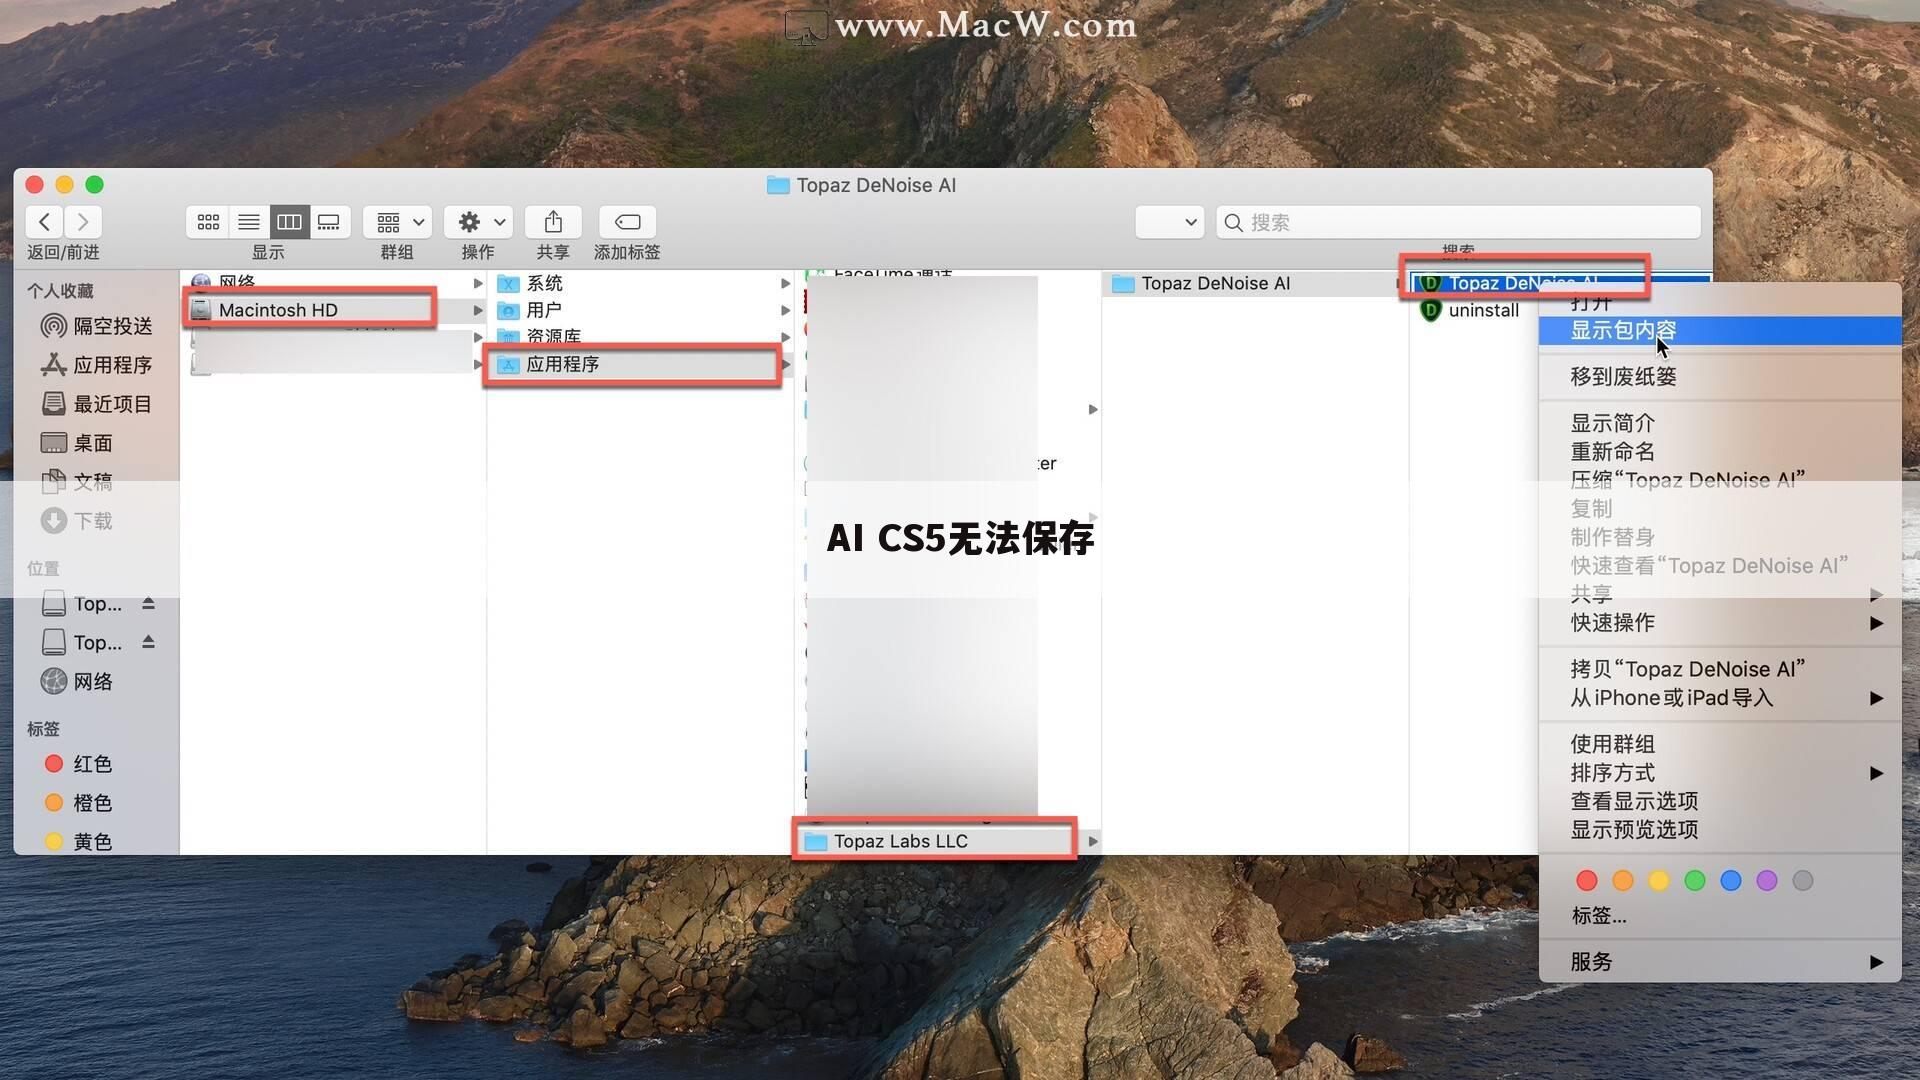Apply red tag in context menu
The image size is (1920, 1080).
pos(1586,881)
